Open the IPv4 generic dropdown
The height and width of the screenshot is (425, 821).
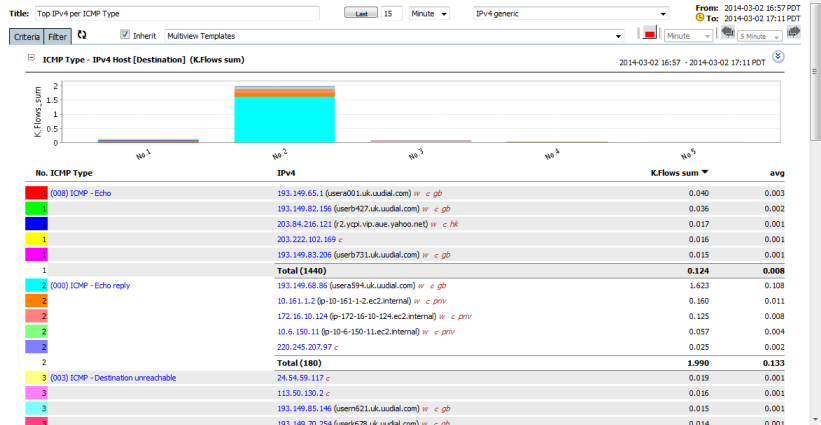(571, 14)
